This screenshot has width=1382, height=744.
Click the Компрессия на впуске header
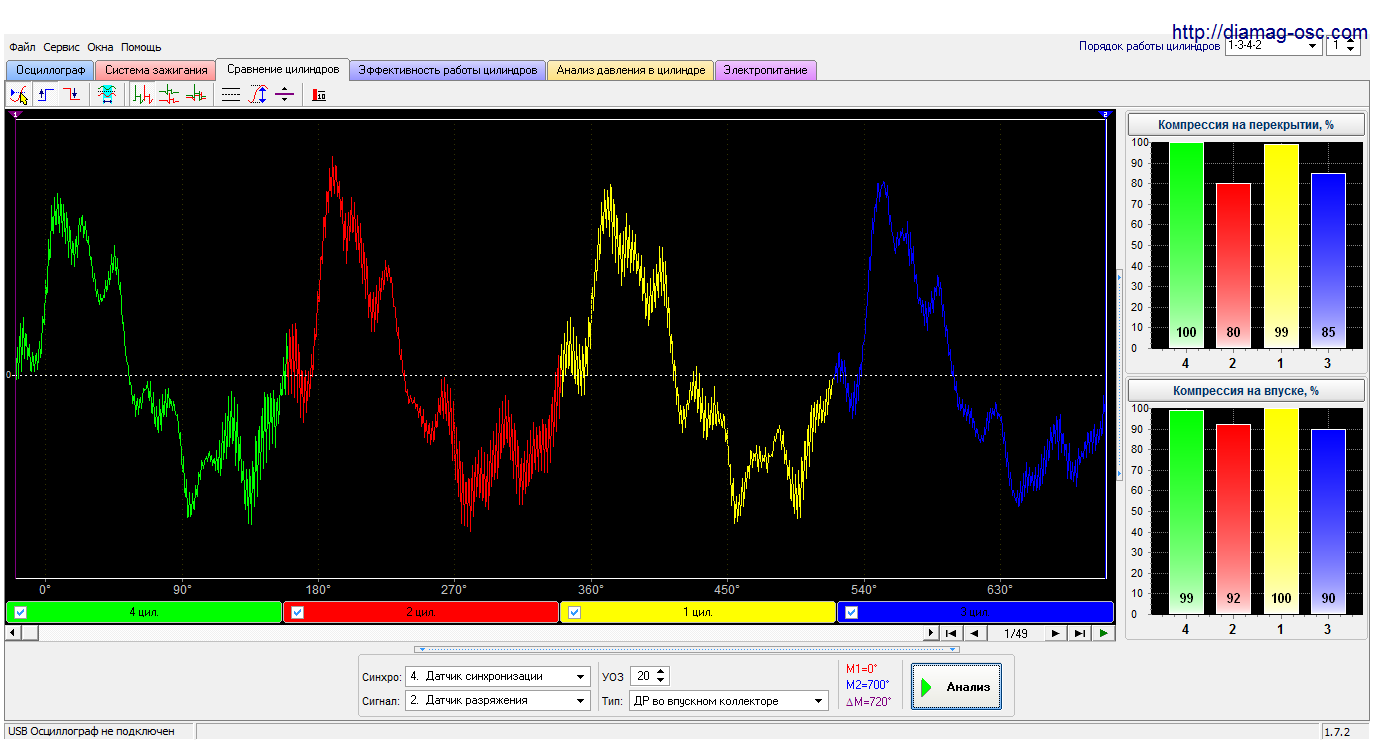point(1246,391)
